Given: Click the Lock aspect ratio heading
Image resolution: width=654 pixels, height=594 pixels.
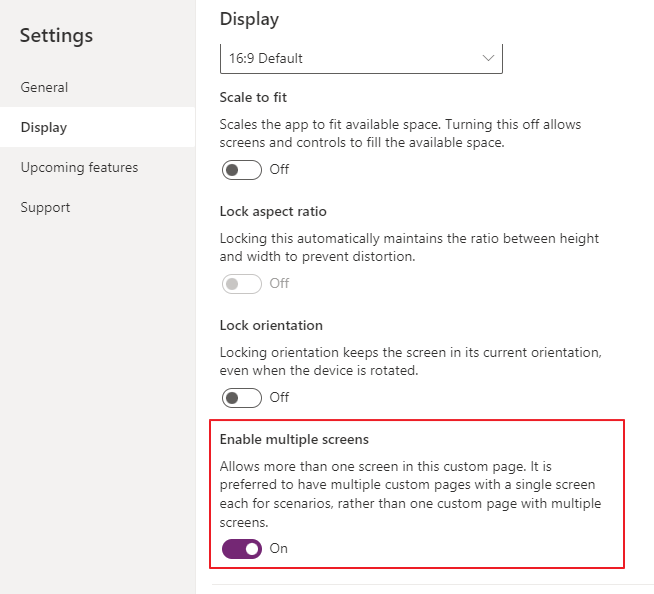Looking at the screenshot, I should pos(273,211).
